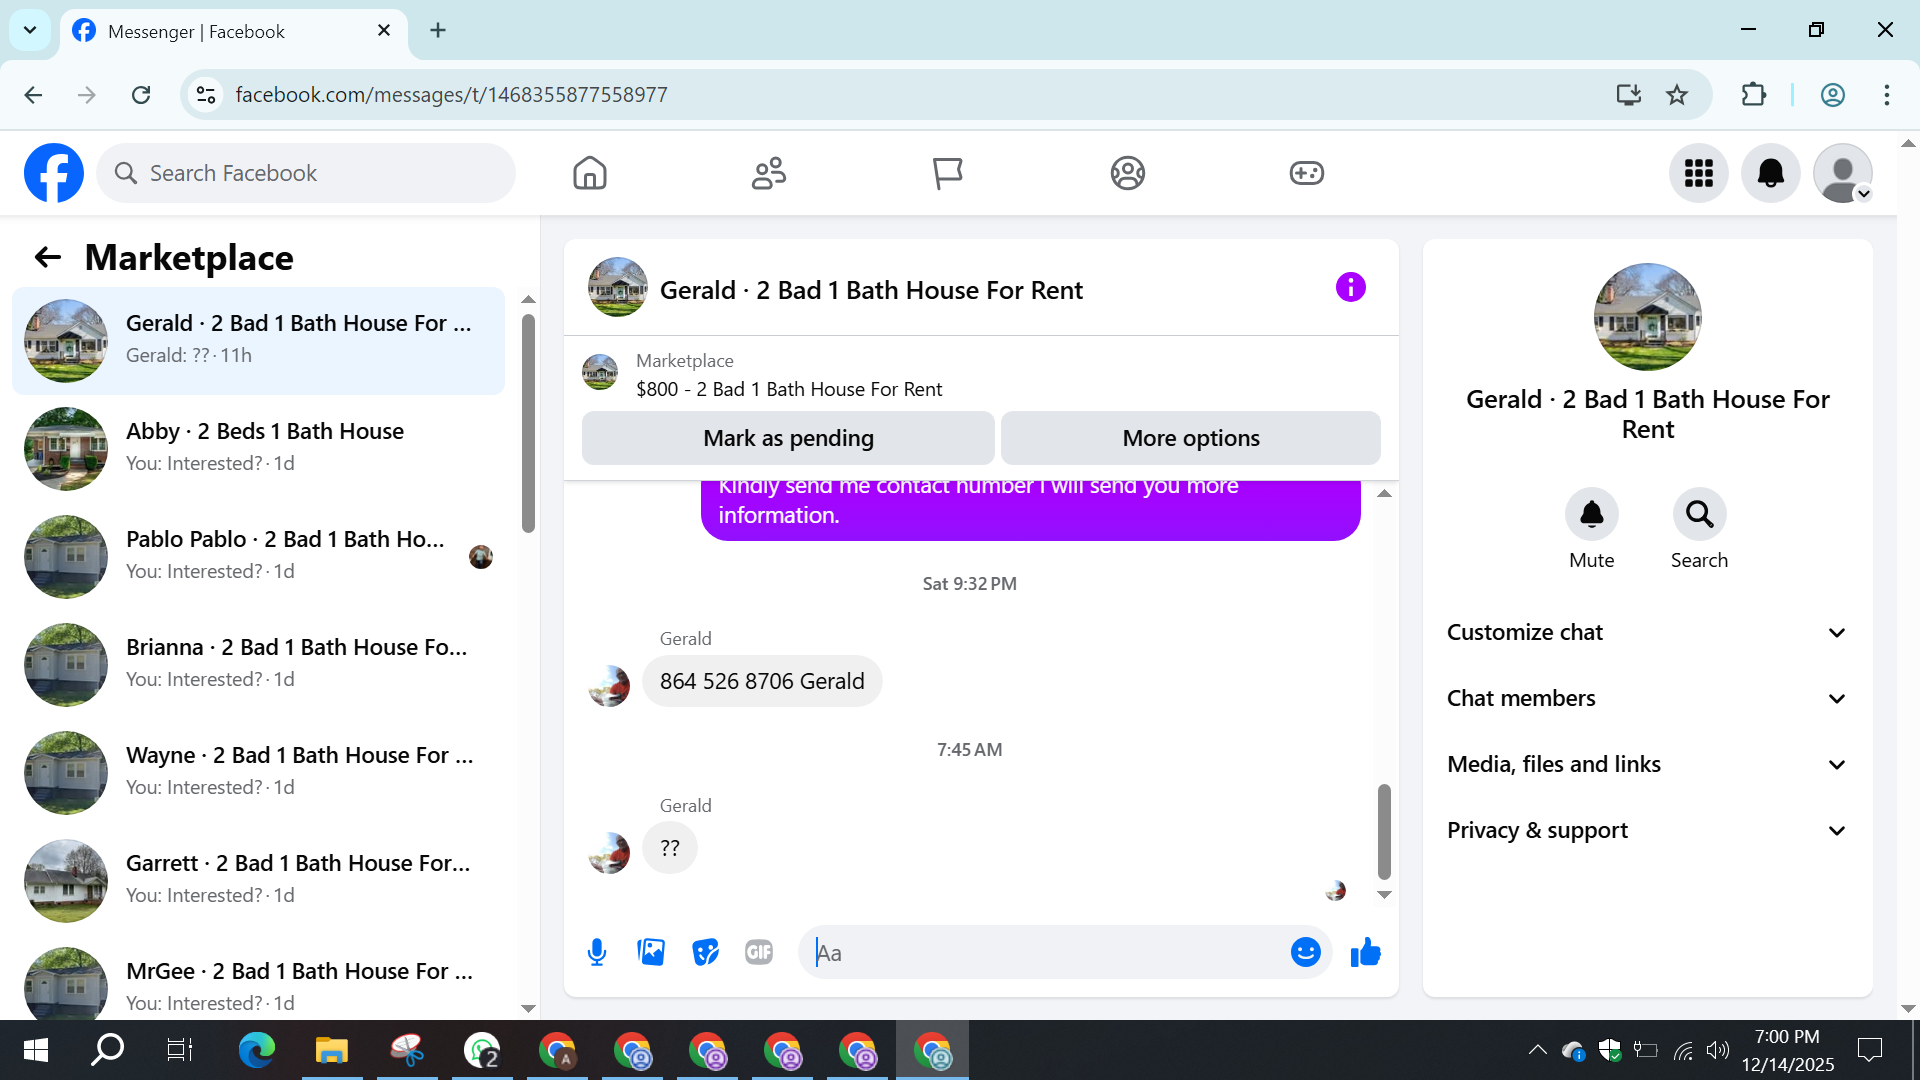Mute this conversation
Viewport: 1920px width, 1080px height.
[x=1591, y=515]
